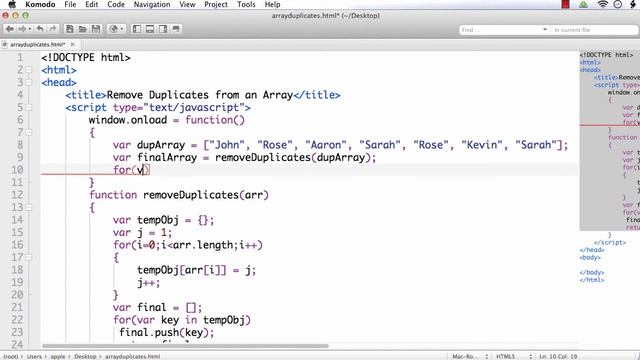Image resolution: width=640 pixels, height=360 pixels.
Task: Click the 'Users' breadcrumb in status bar
Action: click(34, 356)
